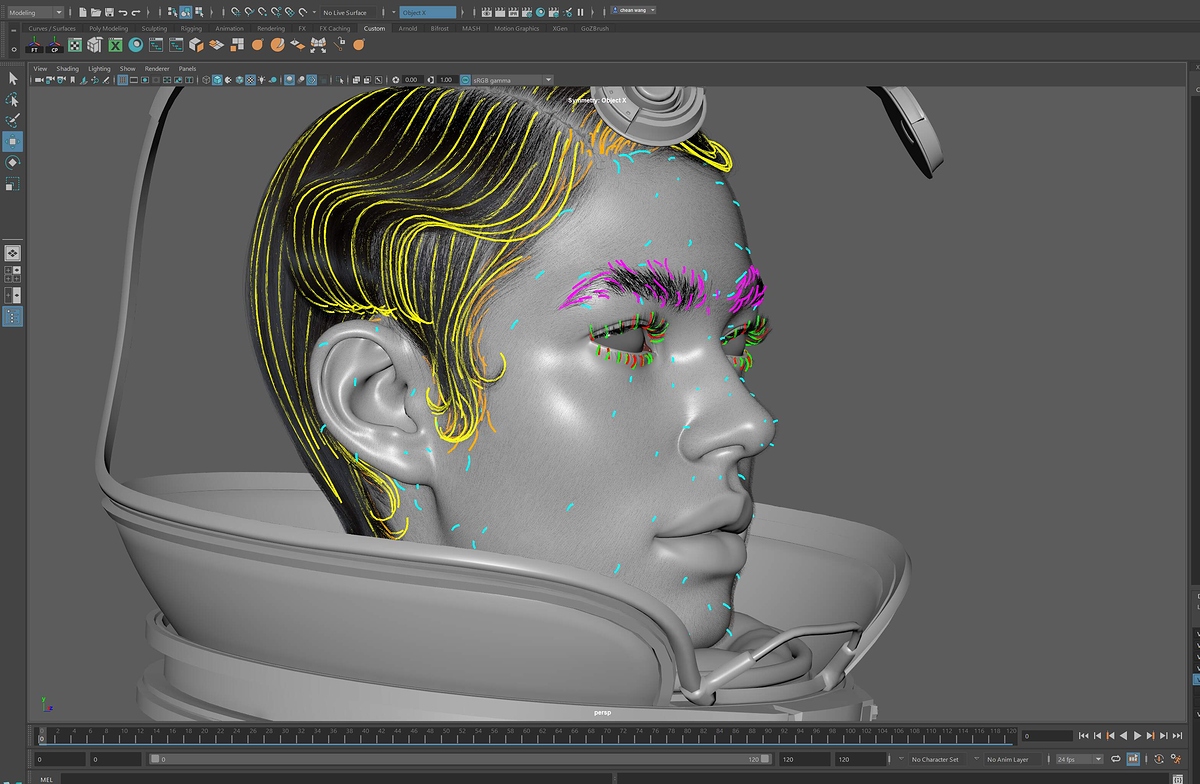
Task: Switch to the Poly Modeling shelf tab
Action: point(108,28)
